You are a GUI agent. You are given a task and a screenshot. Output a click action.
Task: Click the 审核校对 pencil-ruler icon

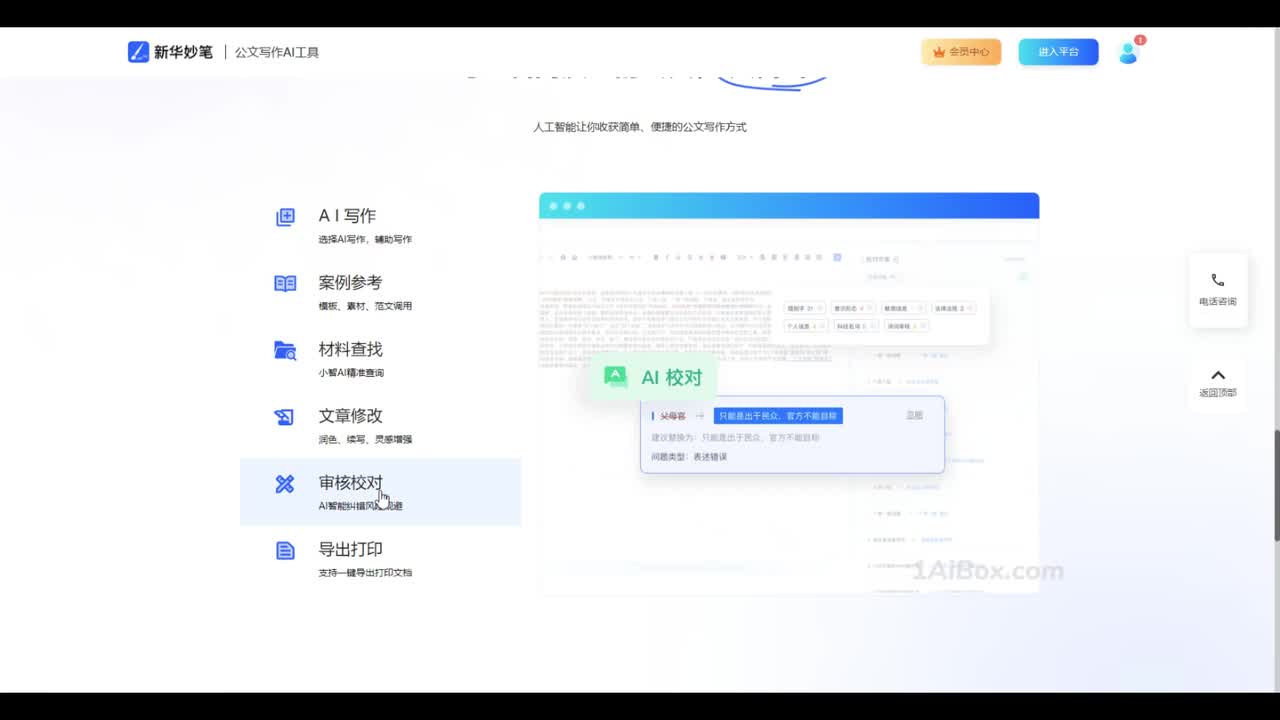[x=285, y=484]
